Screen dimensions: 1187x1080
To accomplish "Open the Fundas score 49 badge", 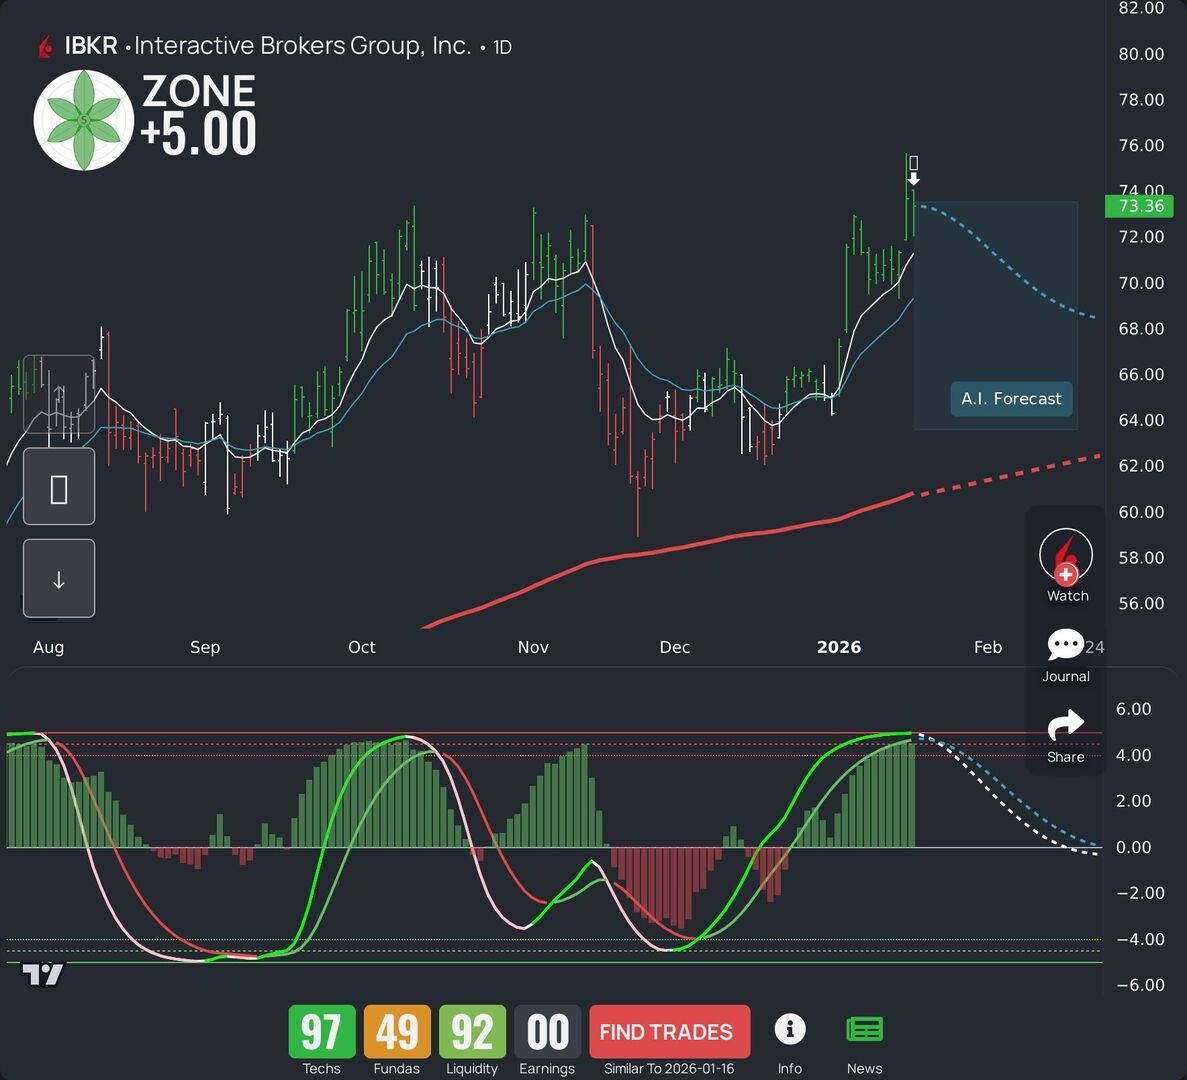I will pos(397,1032).
